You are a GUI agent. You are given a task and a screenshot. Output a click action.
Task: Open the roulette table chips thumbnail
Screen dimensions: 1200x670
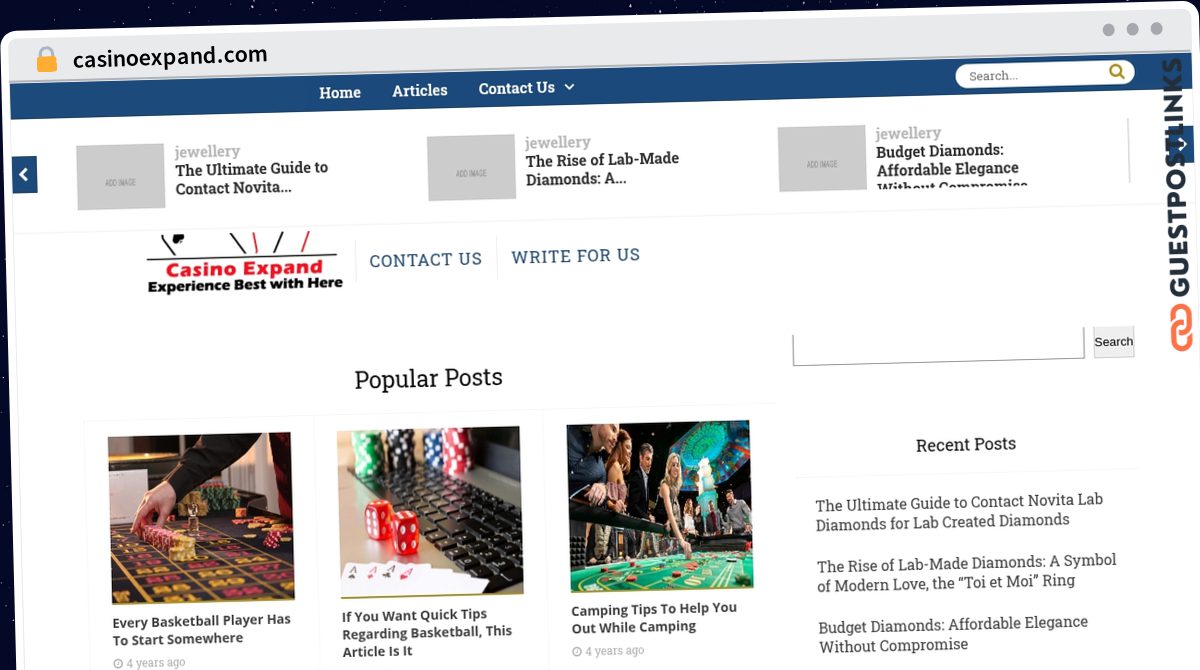(x=201, y=518)
